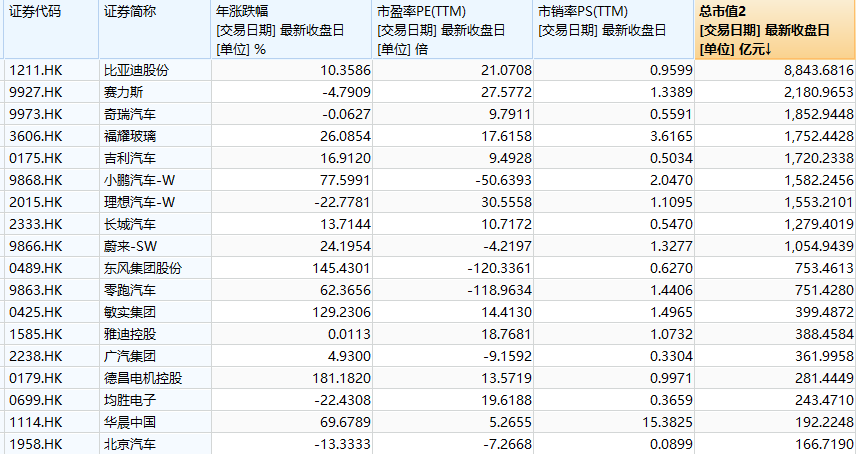Click PE value 5.2655
The image size is (859, 454).
tap(510, 422)
